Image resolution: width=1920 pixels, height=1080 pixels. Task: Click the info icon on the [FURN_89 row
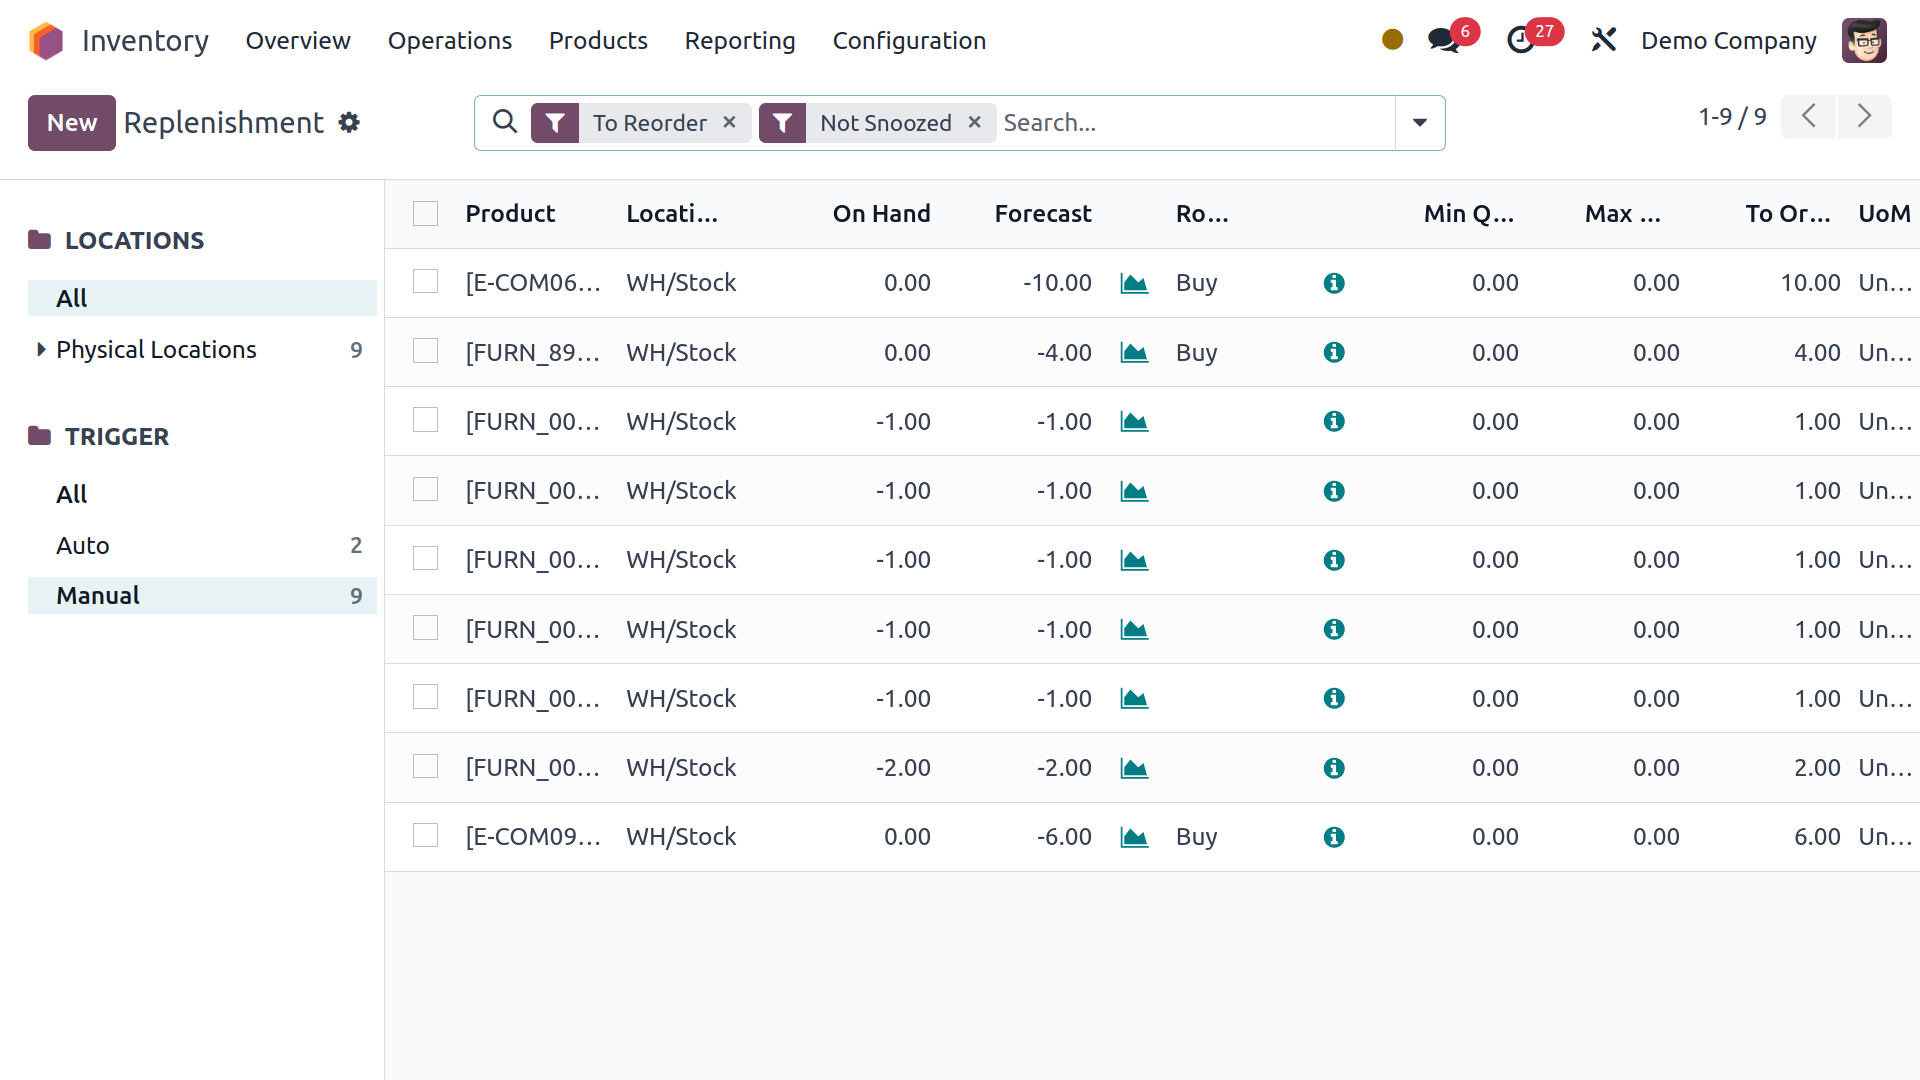pos(1334,352)
